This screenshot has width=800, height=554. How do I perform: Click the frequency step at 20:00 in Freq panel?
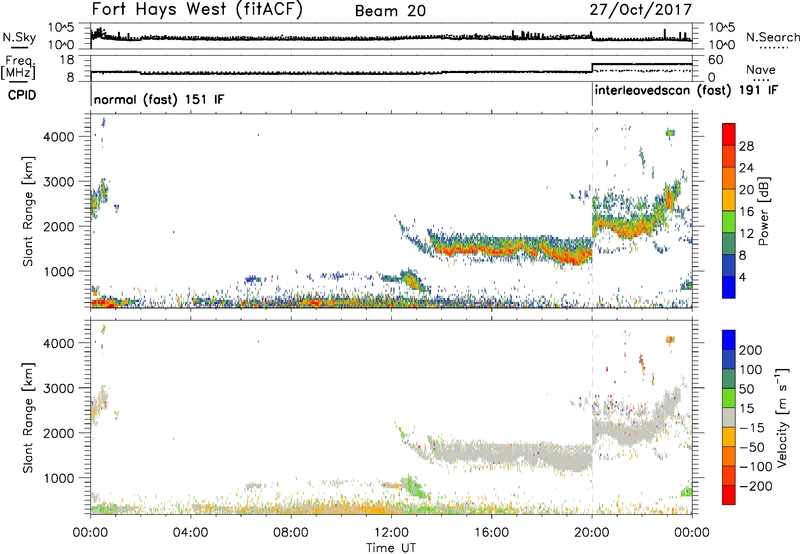tap(592, 68)
